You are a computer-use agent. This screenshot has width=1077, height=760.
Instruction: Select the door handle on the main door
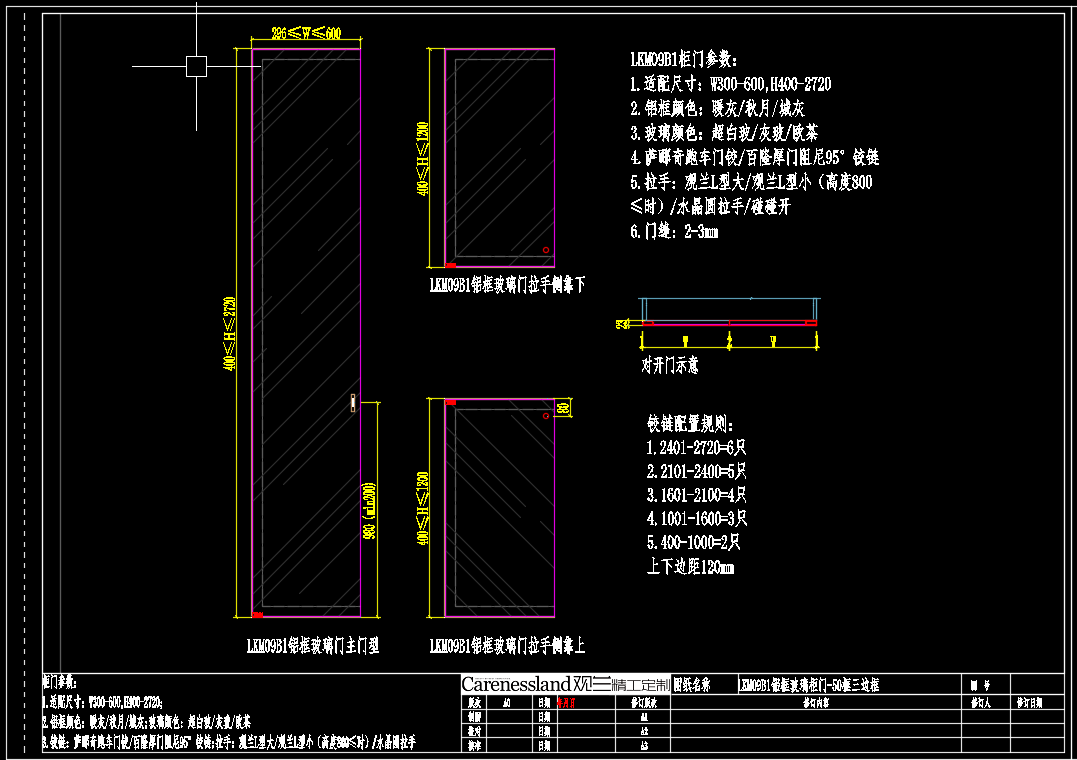(x=352, y=402)
